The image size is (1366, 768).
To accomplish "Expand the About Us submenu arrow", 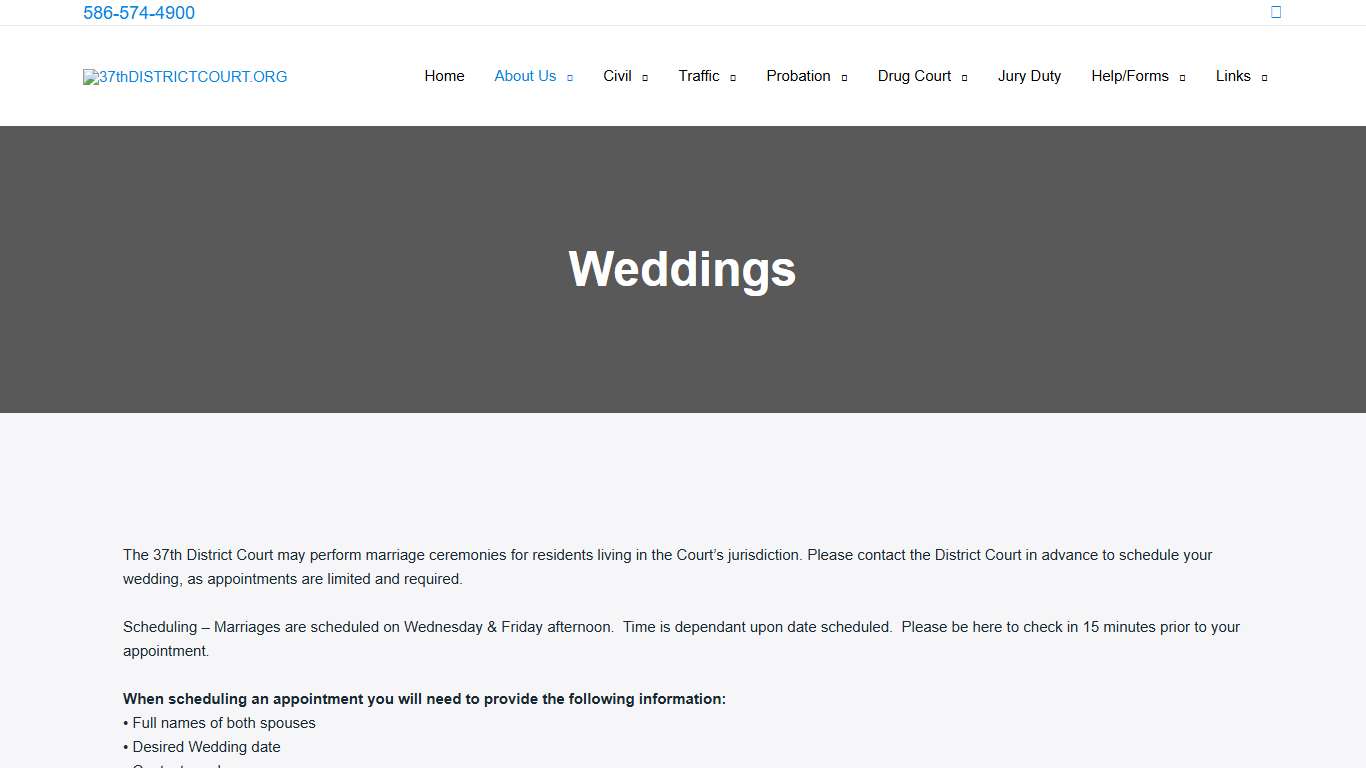I will point(569,77).
